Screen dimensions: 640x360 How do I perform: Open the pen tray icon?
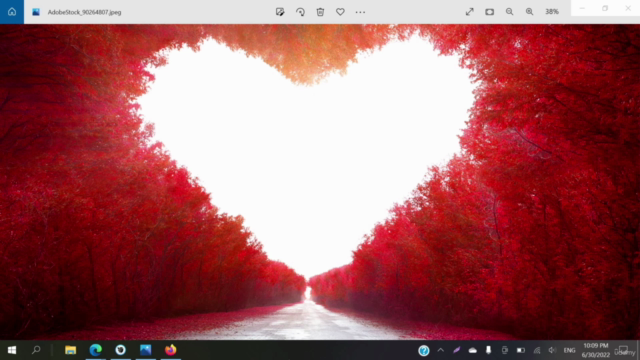457,350
